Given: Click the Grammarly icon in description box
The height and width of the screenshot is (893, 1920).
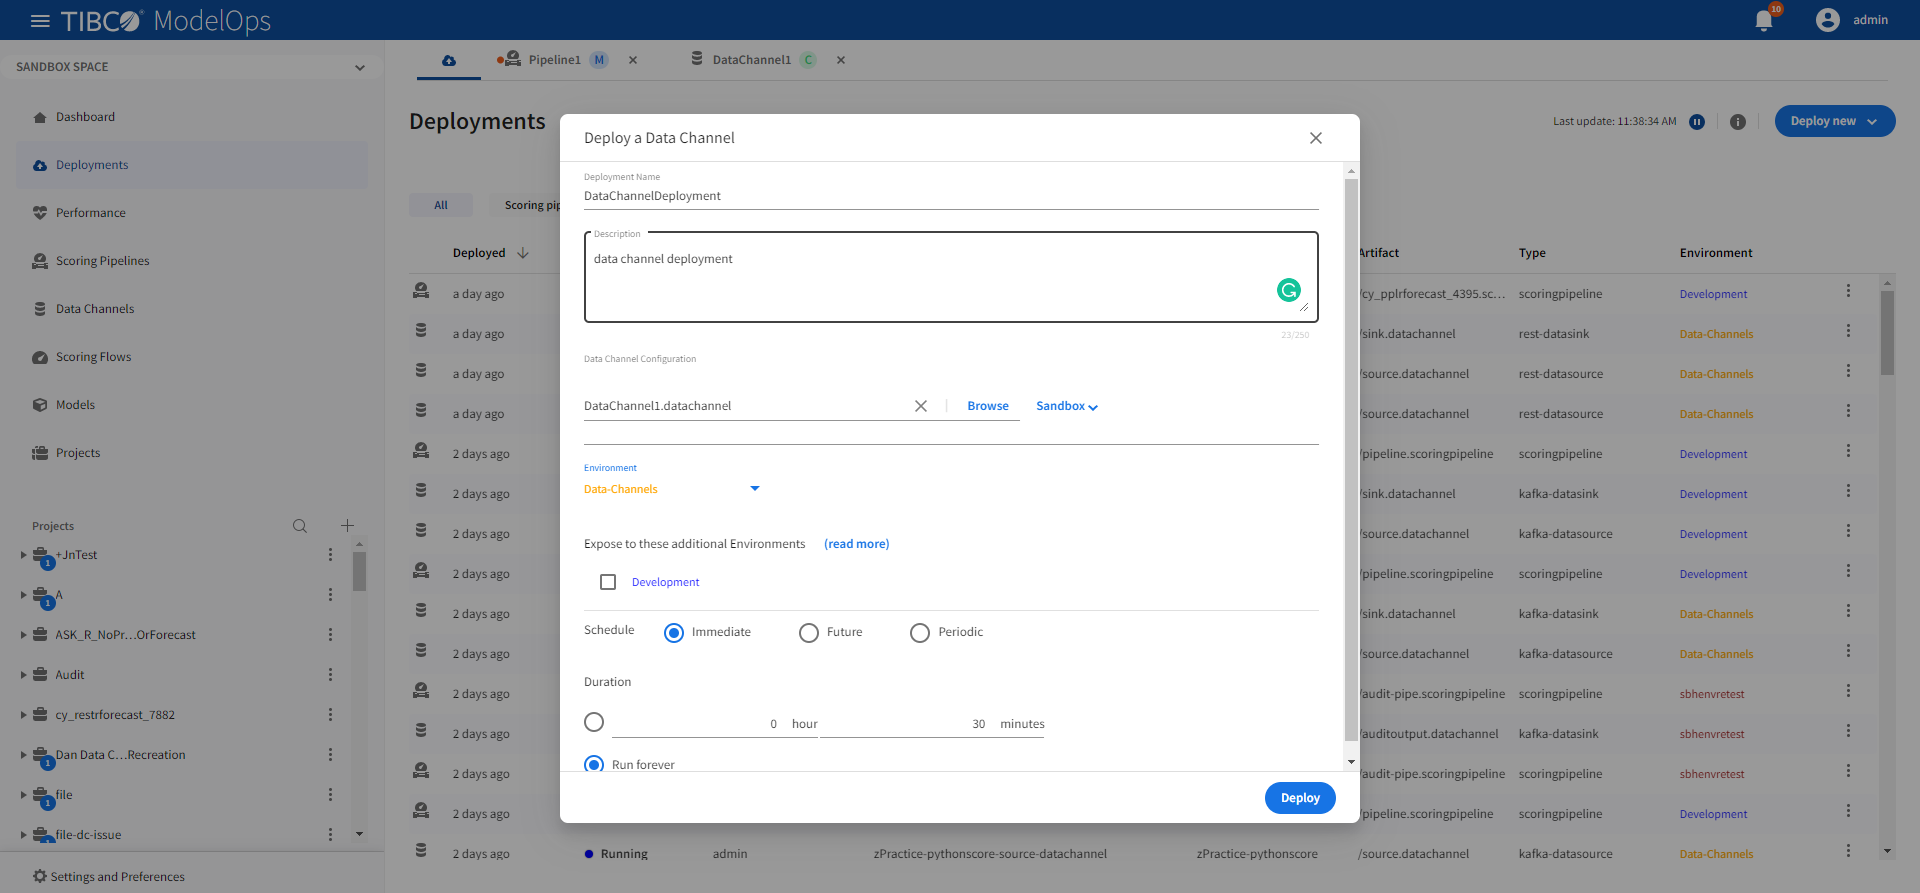Looking at the screenshot, I should [x=1288, y=290].
